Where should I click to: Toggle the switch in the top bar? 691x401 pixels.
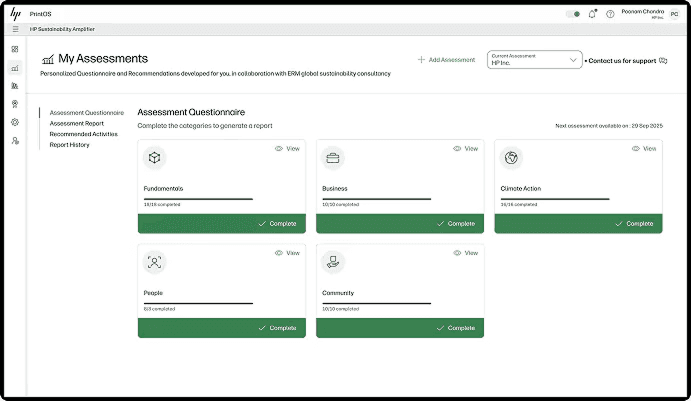pyautogui.click(x=573, y=14)
